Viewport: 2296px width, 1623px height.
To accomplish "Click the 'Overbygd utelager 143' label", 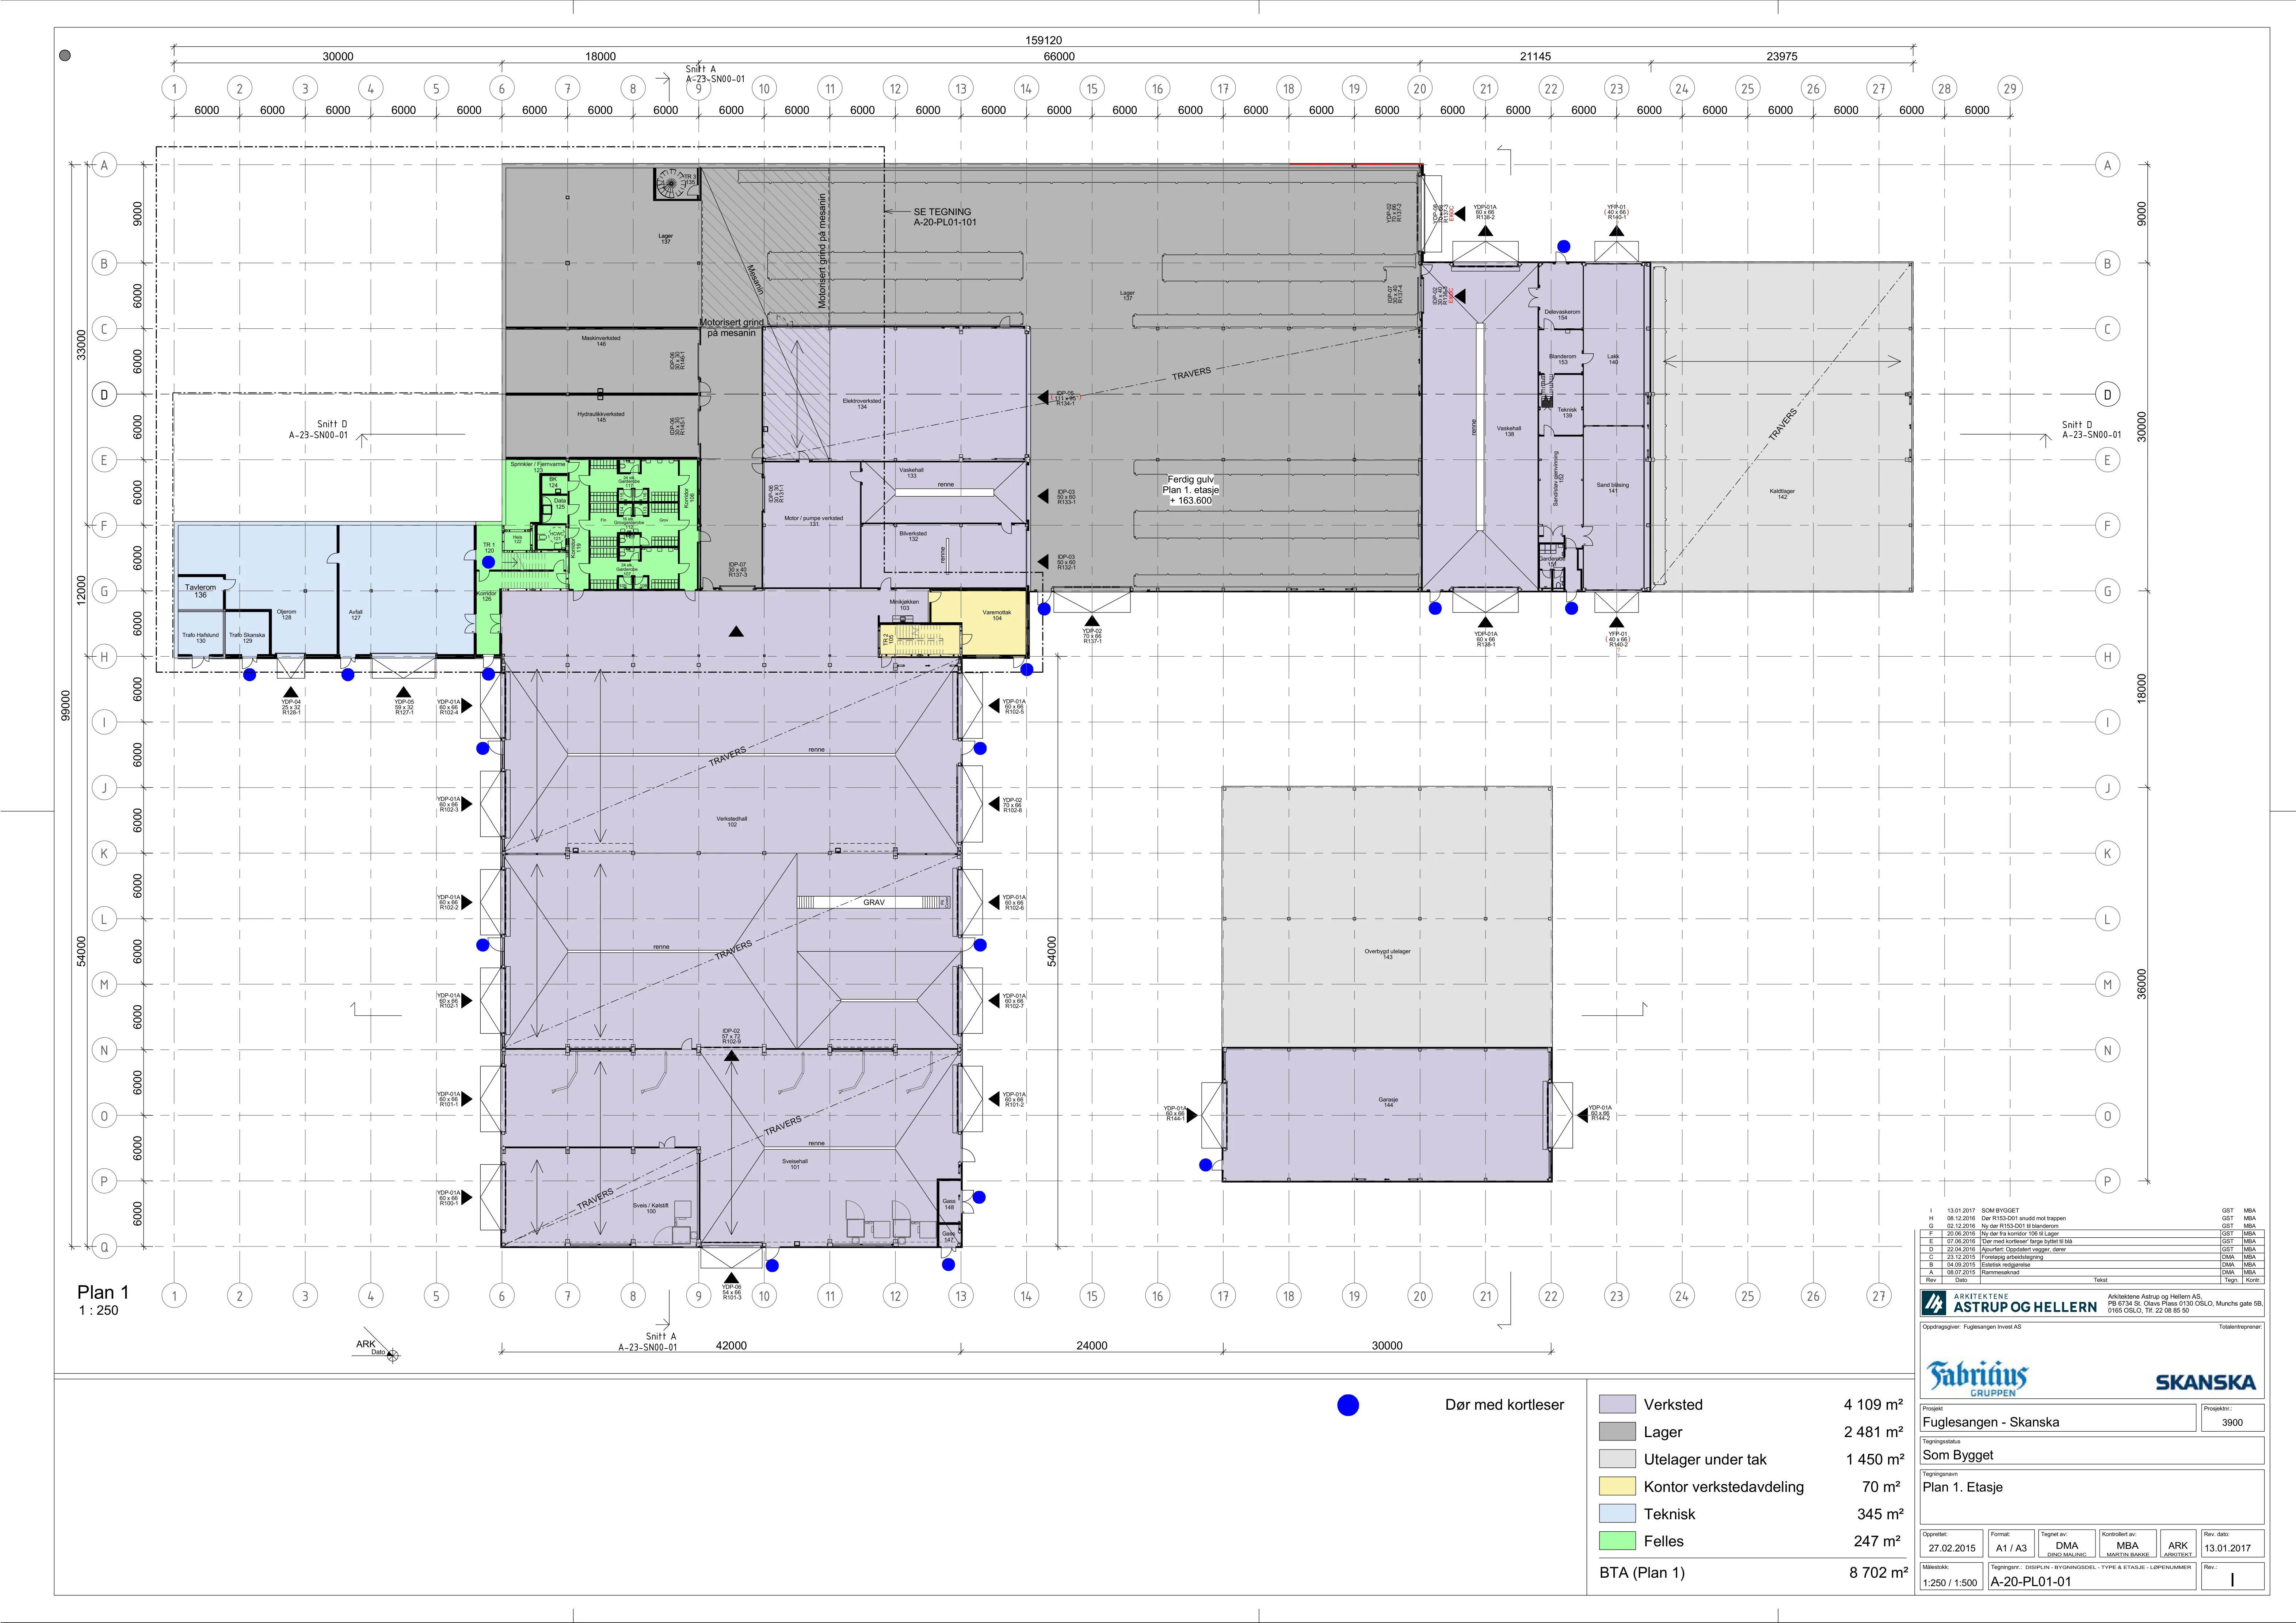I will coord(1388,954).
